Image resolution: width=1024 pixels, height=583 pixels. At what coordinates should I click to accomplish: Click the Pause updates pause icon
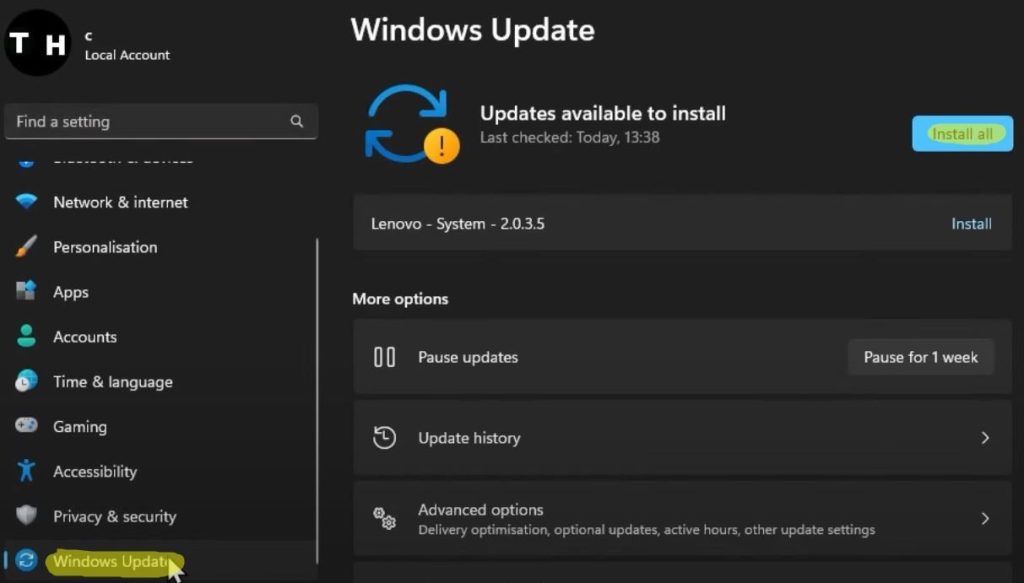tap(384, 357)
